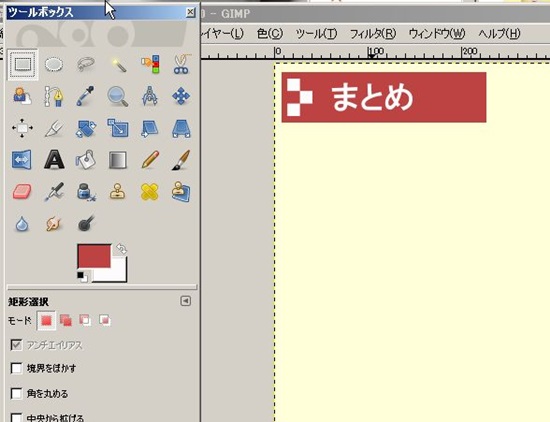
Task: Open the tool options panel menu arrow
Action: 186,301
